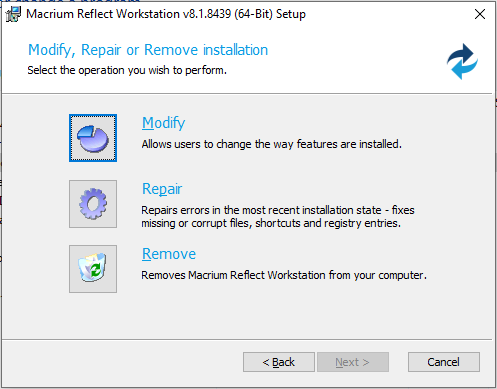
Task: Select the Repair heading link
Action: [162, 189]
